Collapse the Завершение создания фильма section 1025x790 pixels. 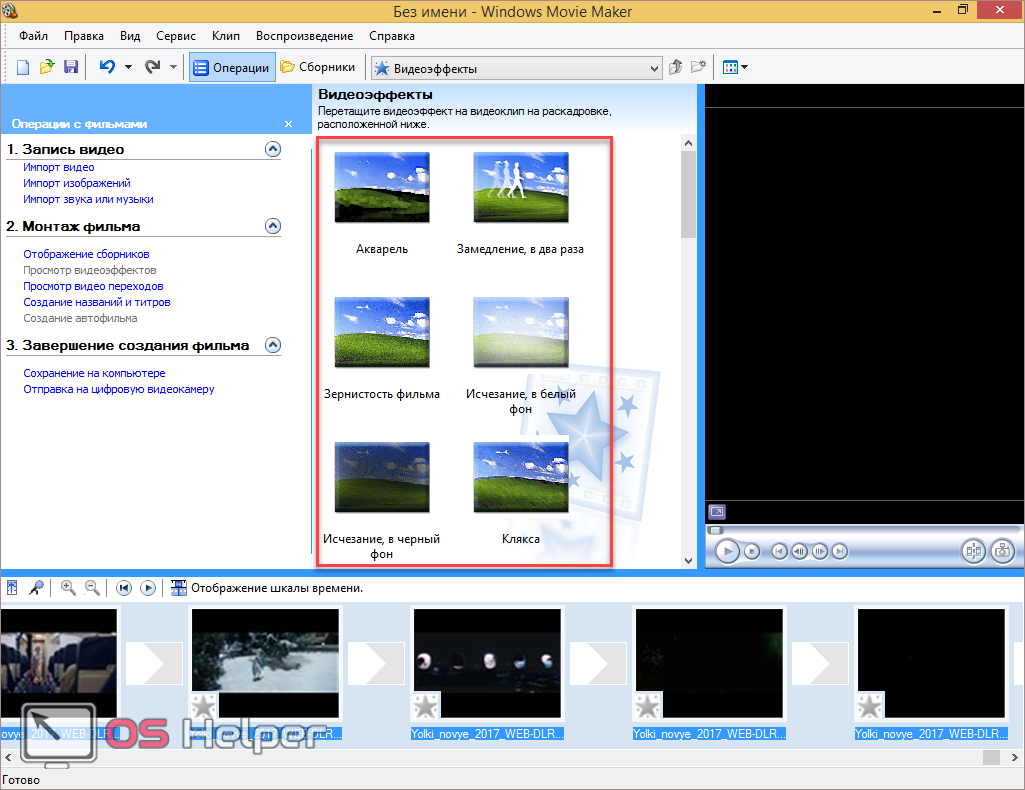coord(273,345)
